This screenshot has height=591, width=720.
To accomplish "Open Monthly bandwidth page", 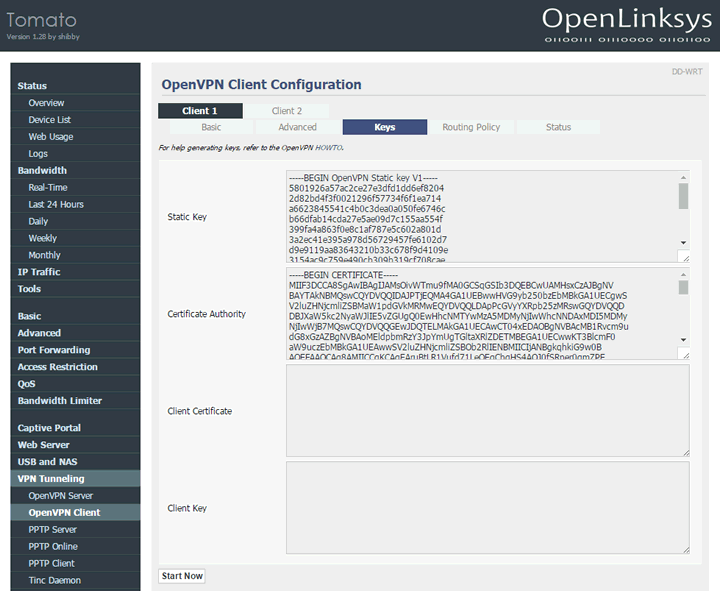I will pyautogui.click(x=75, y=255).
